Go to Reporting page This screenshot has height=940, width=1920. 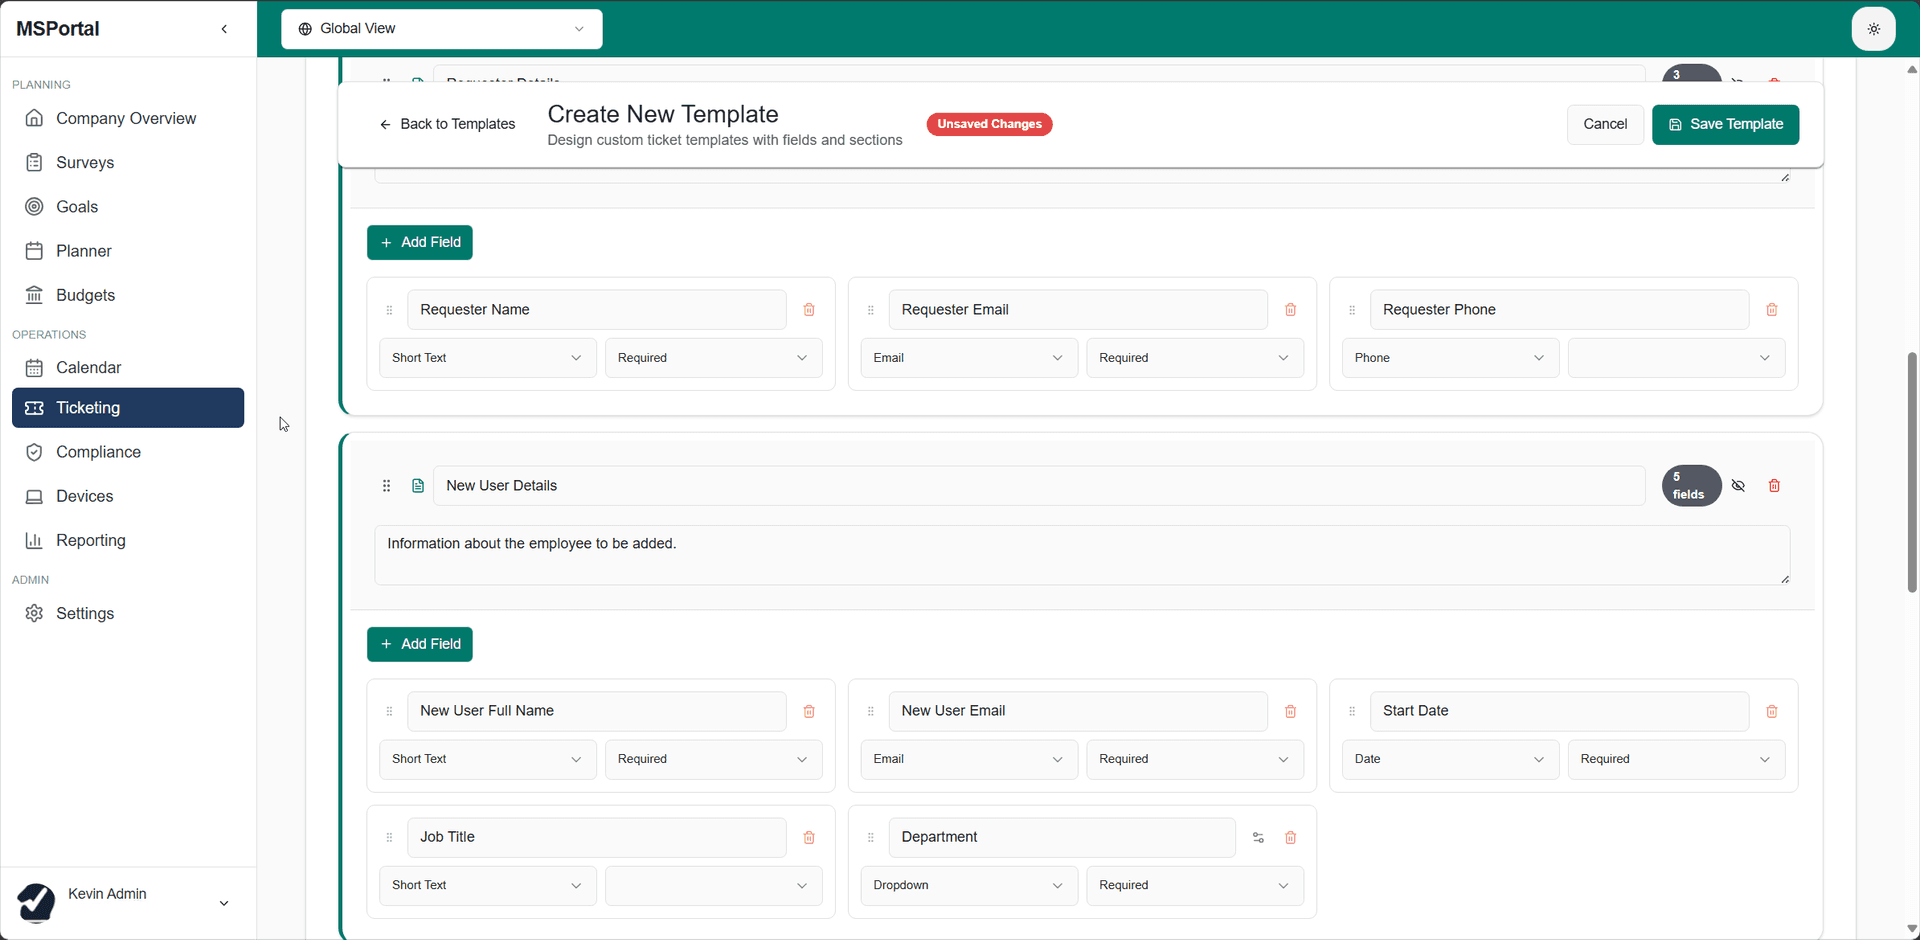click(90, 541)
